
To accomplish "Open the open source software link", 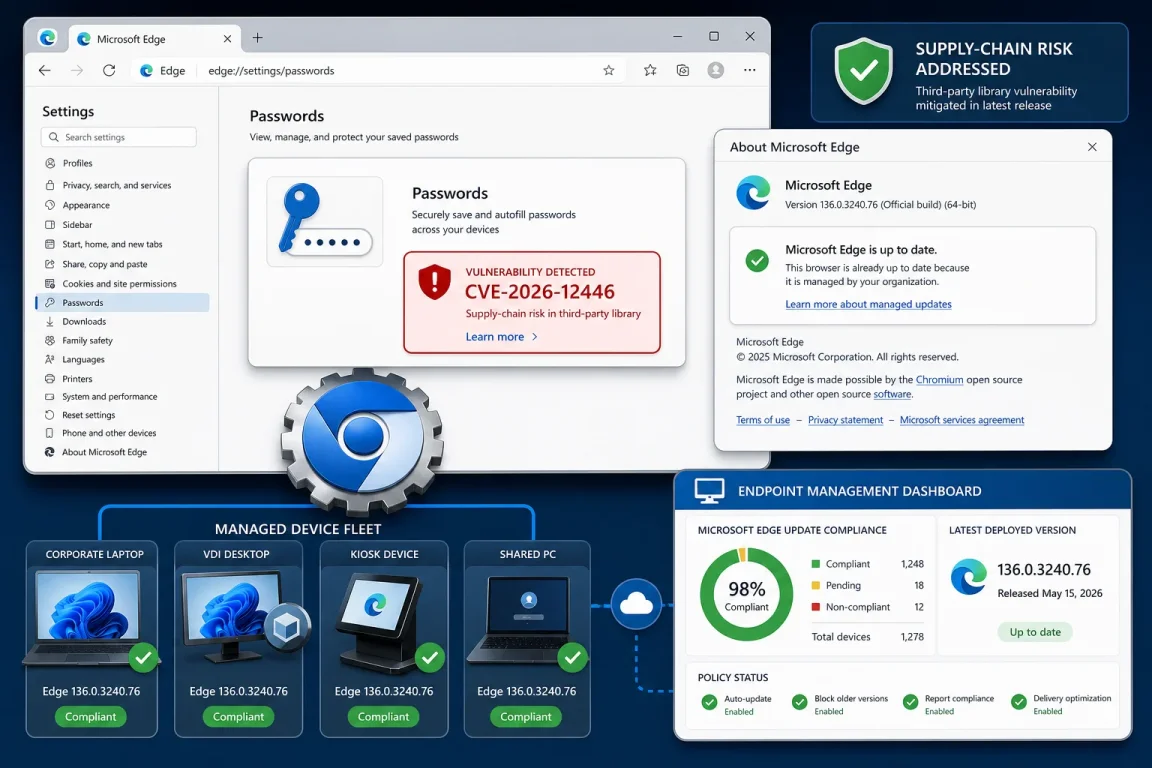I will pos(892,395).
